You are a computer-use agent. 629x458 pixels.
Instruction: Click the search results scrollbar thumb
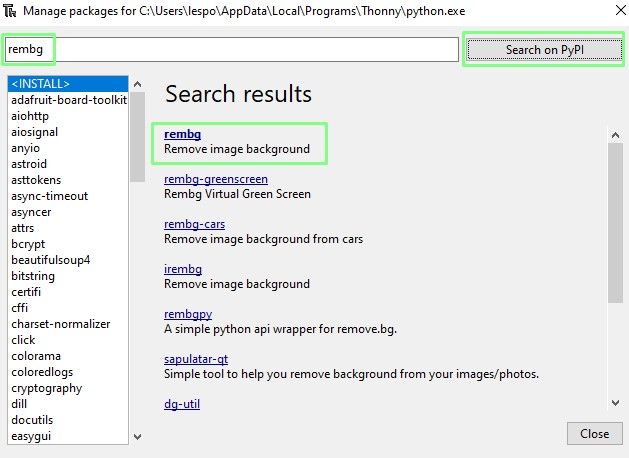tap(615, 223)
